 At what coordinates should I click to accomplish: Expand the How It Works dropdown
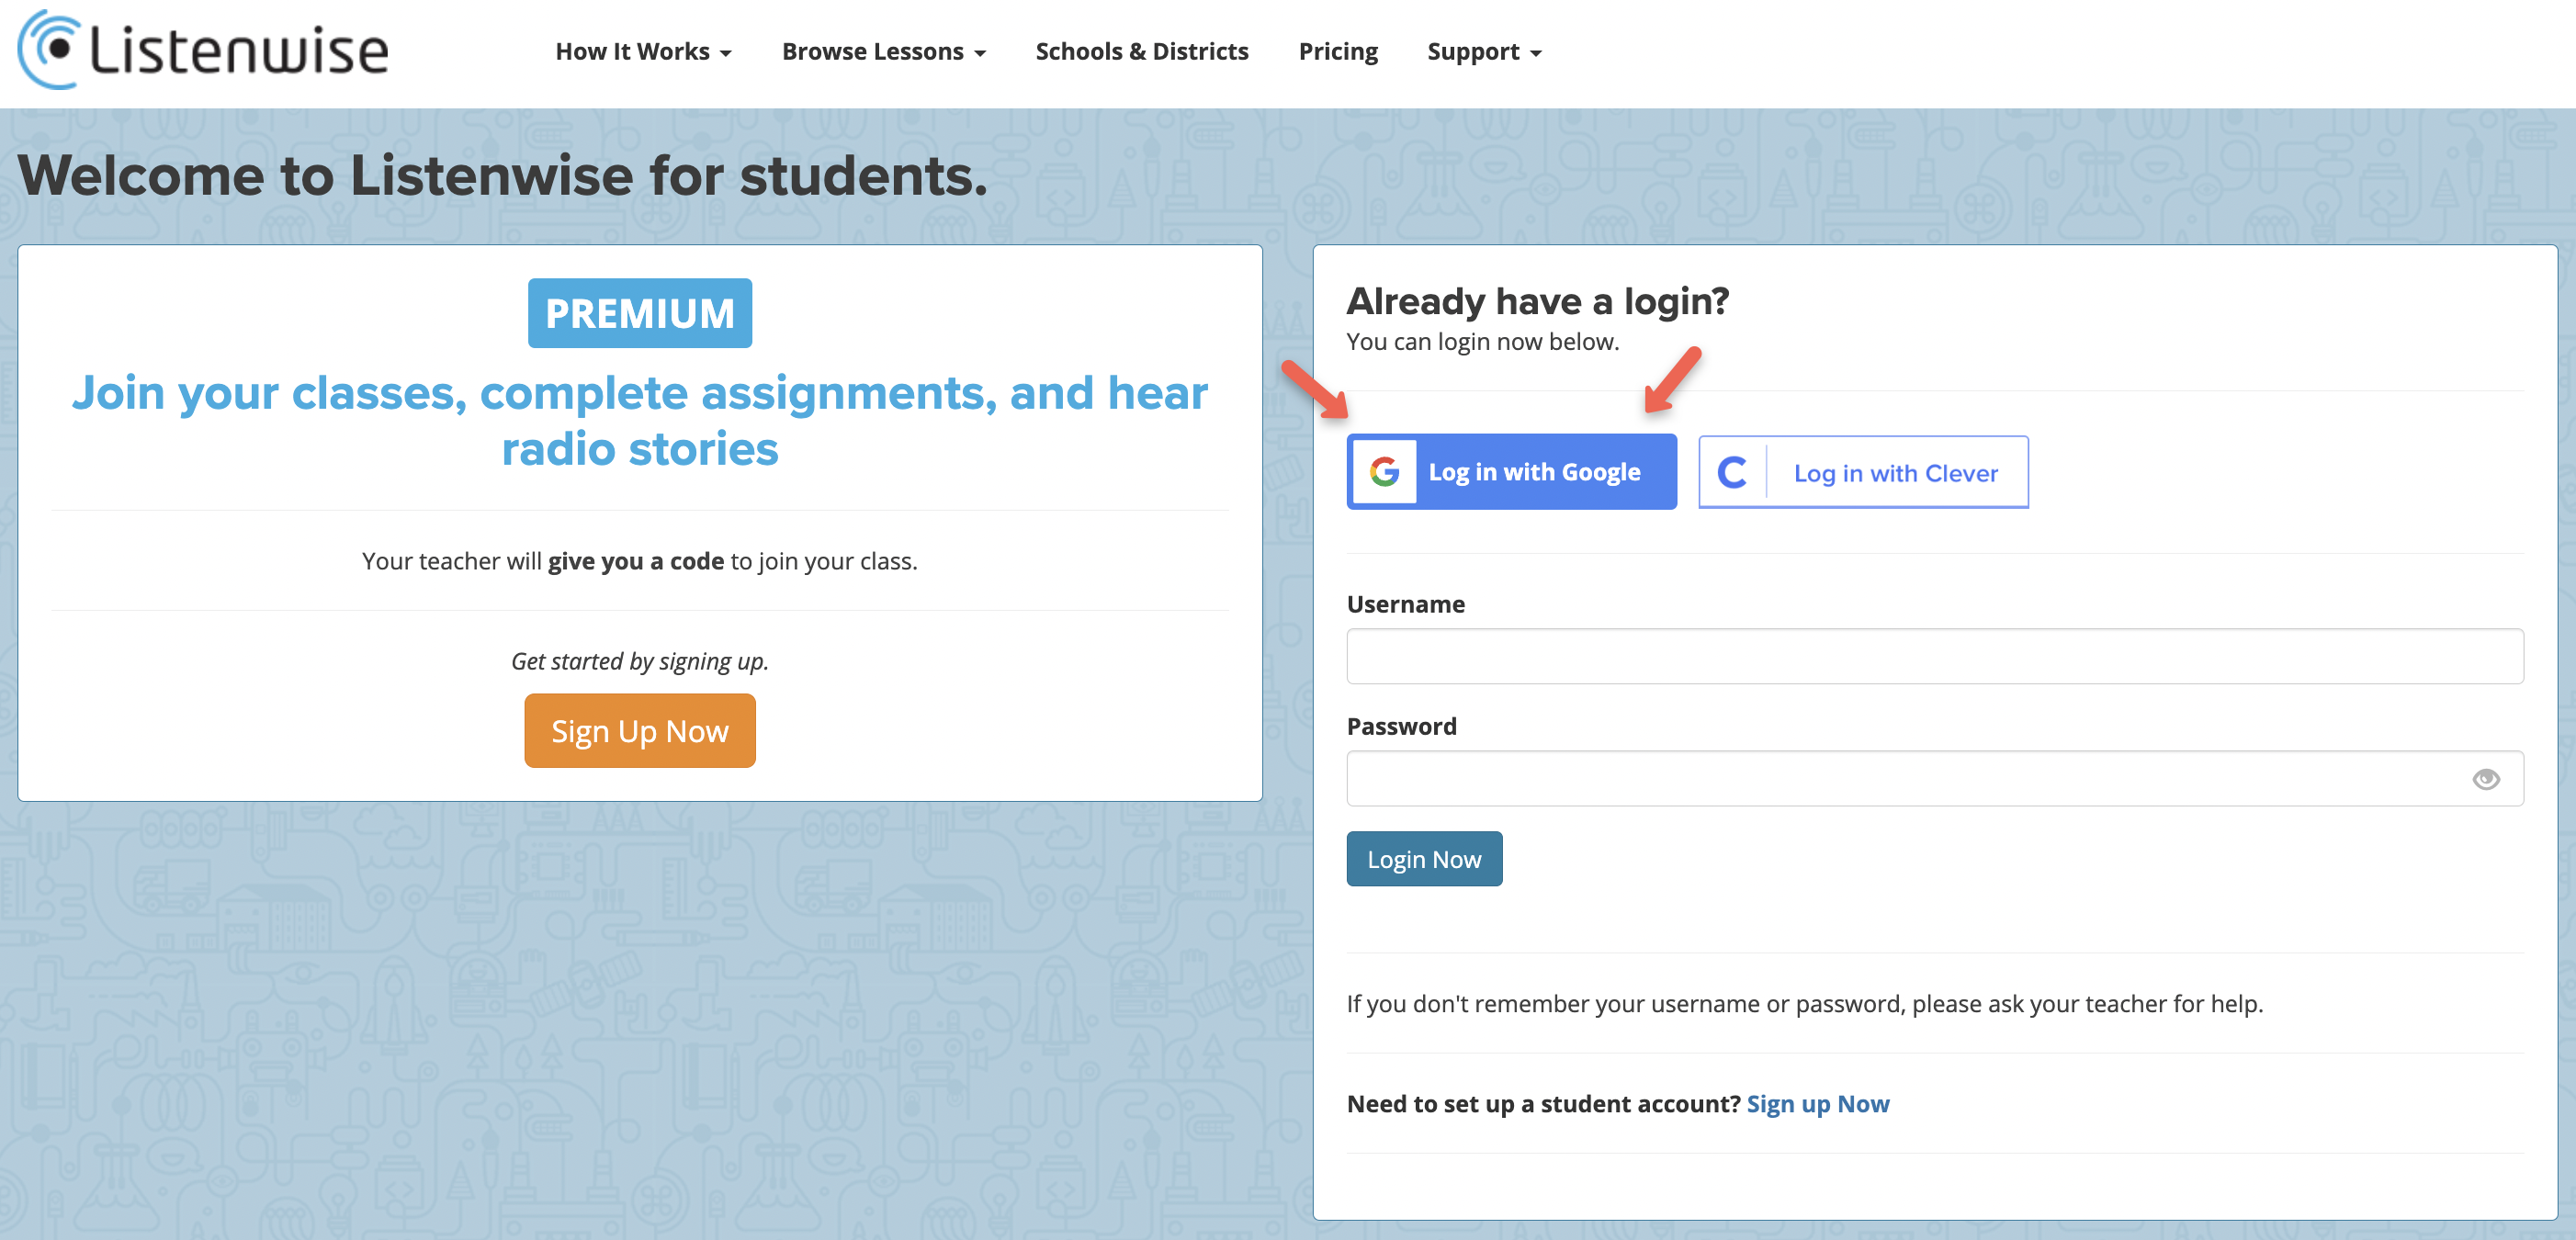640,50
